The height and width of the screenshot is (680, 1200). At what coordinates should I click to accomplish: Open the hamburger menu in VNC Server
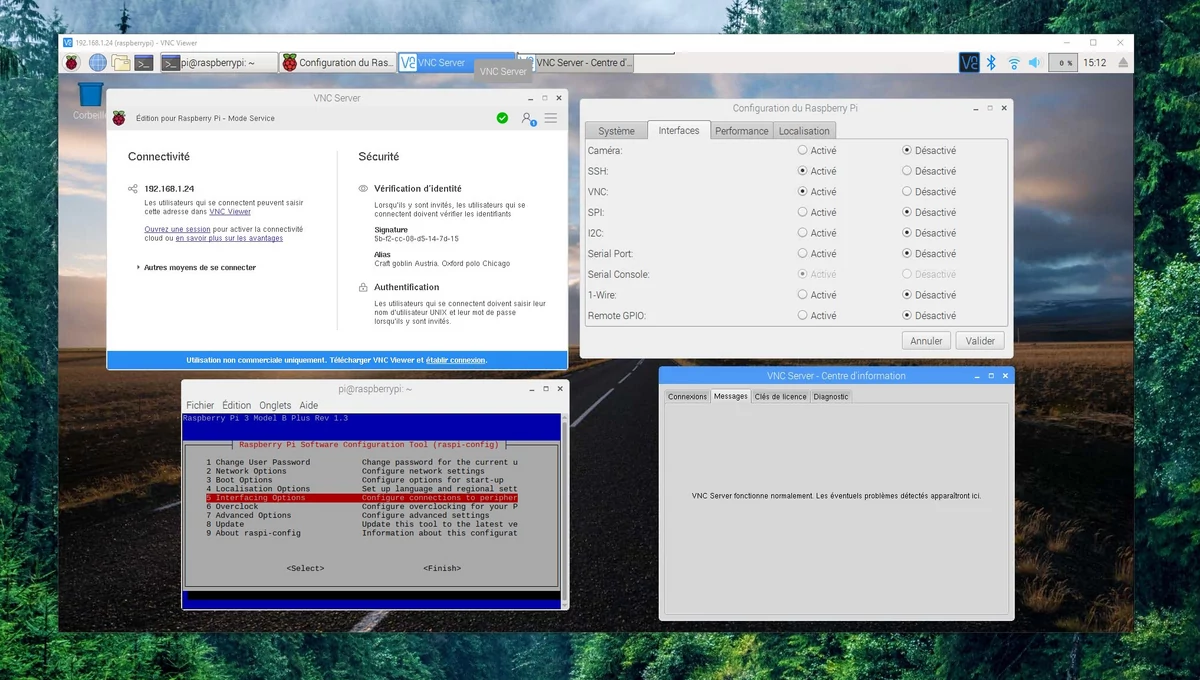(x=551, y=118)
